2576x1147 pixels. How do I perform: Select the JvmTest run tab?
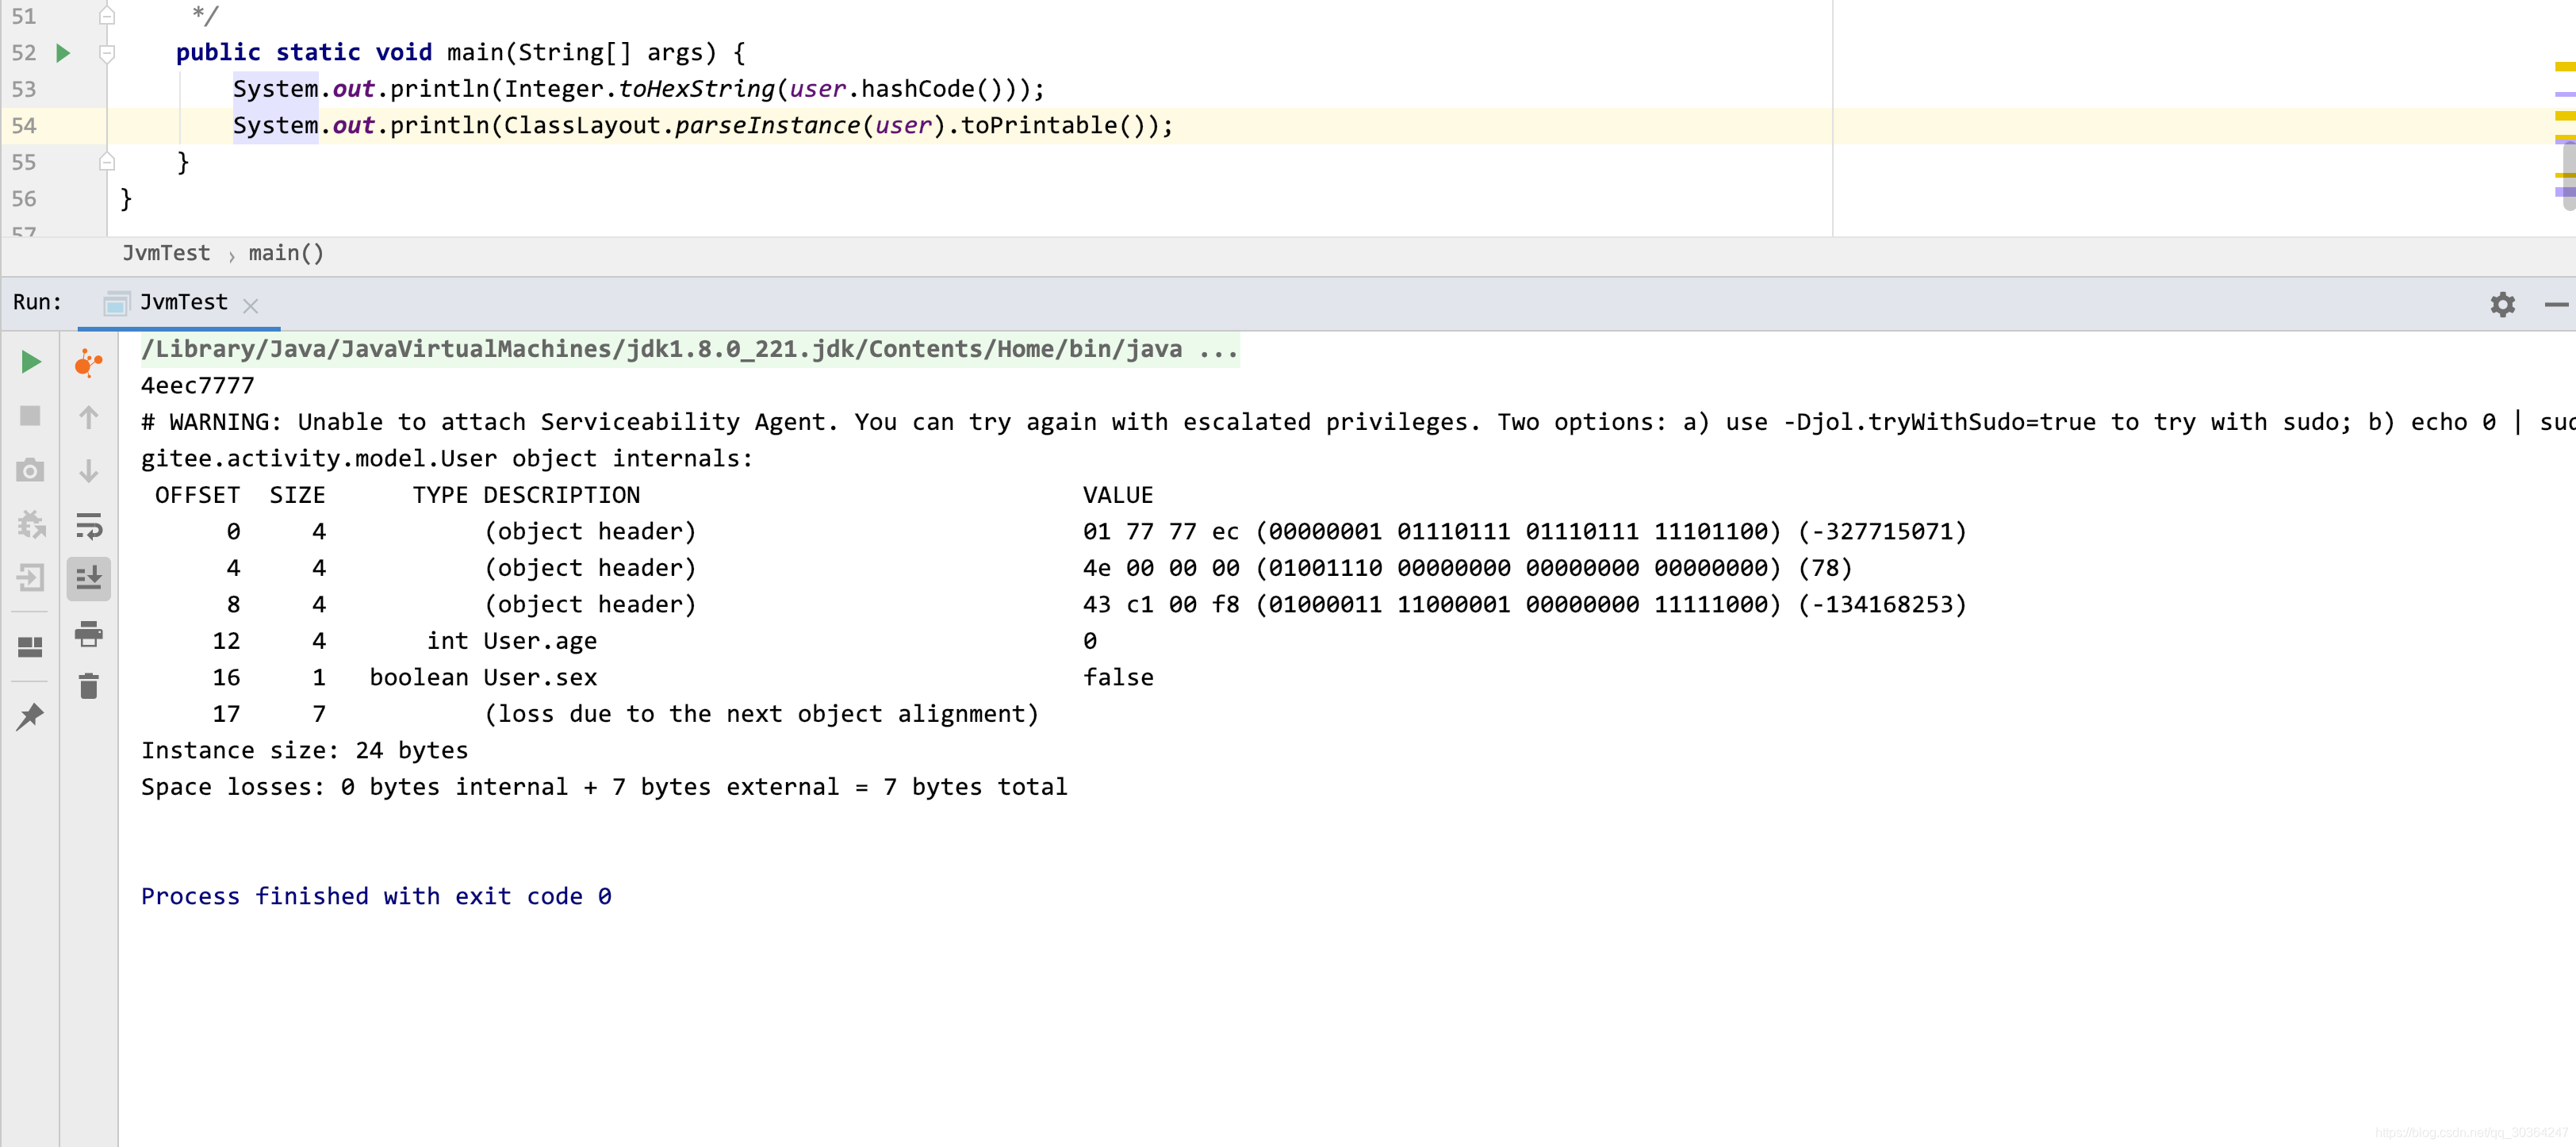[x=183, y=302]
